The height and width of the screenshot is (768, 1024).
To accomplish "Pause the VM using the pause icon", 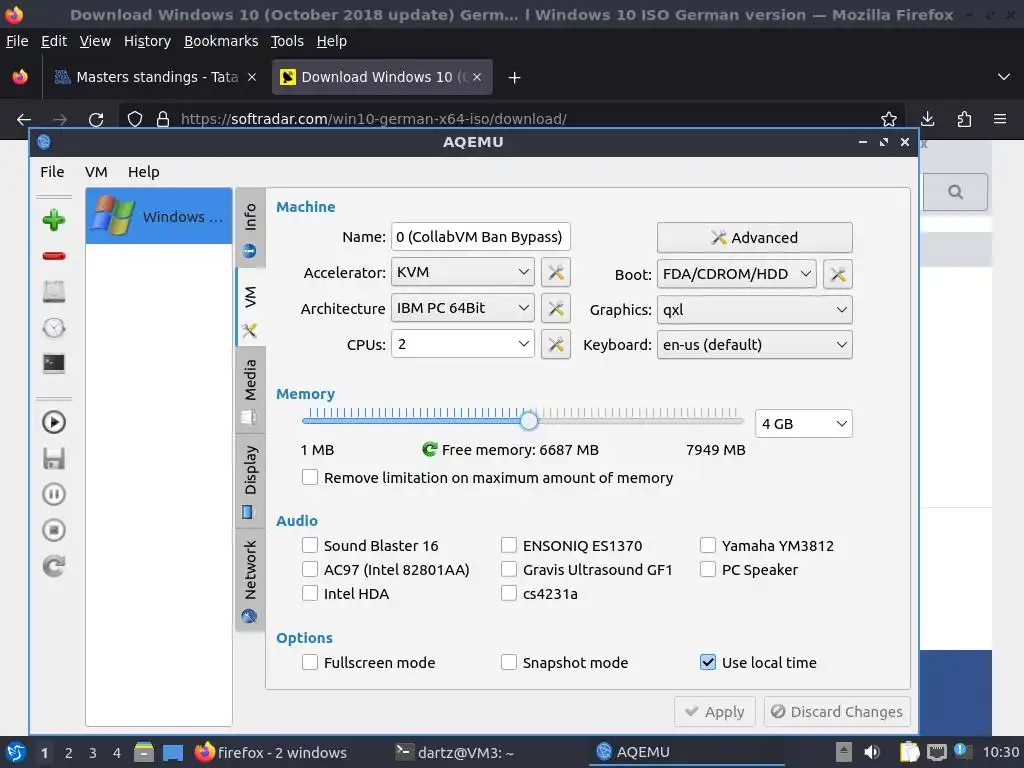I will tap(54, 494).
